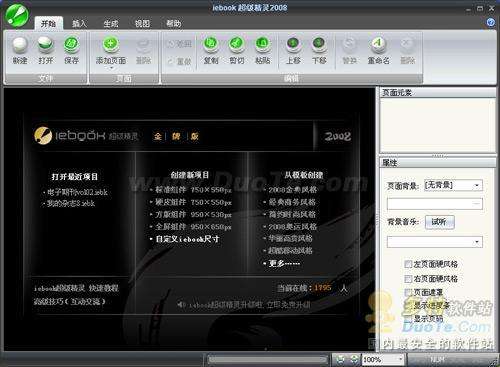The width and height of the screenshot is (500, 367).
Task: Expand the 添加页面 dropdown arrow
Action: pyautogui.click(x=111, y=68)
